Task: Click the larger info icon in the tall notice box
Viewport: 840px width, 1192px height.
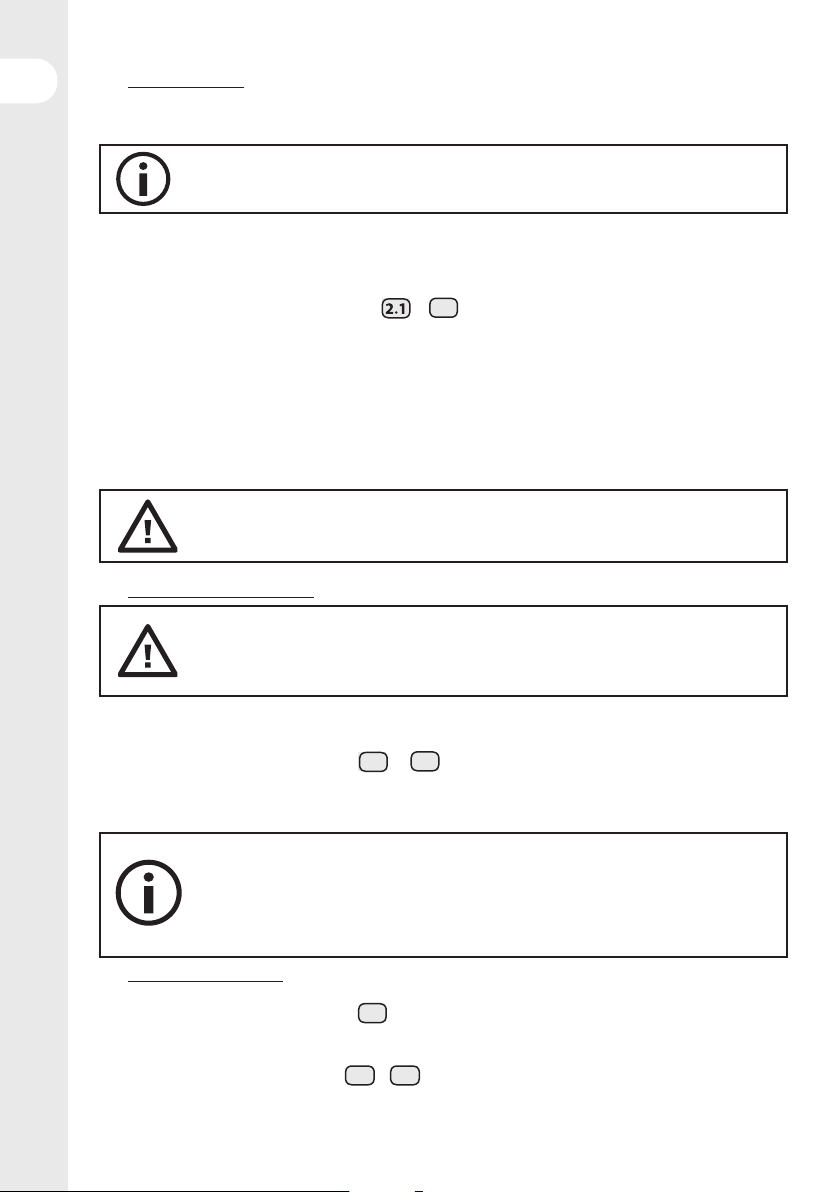Action: tap(148, 892)
